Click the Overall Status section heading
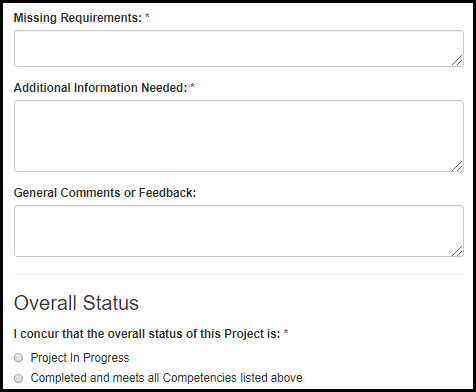The height and width of the screenshot is (392, 476). [x=76, y=303]
